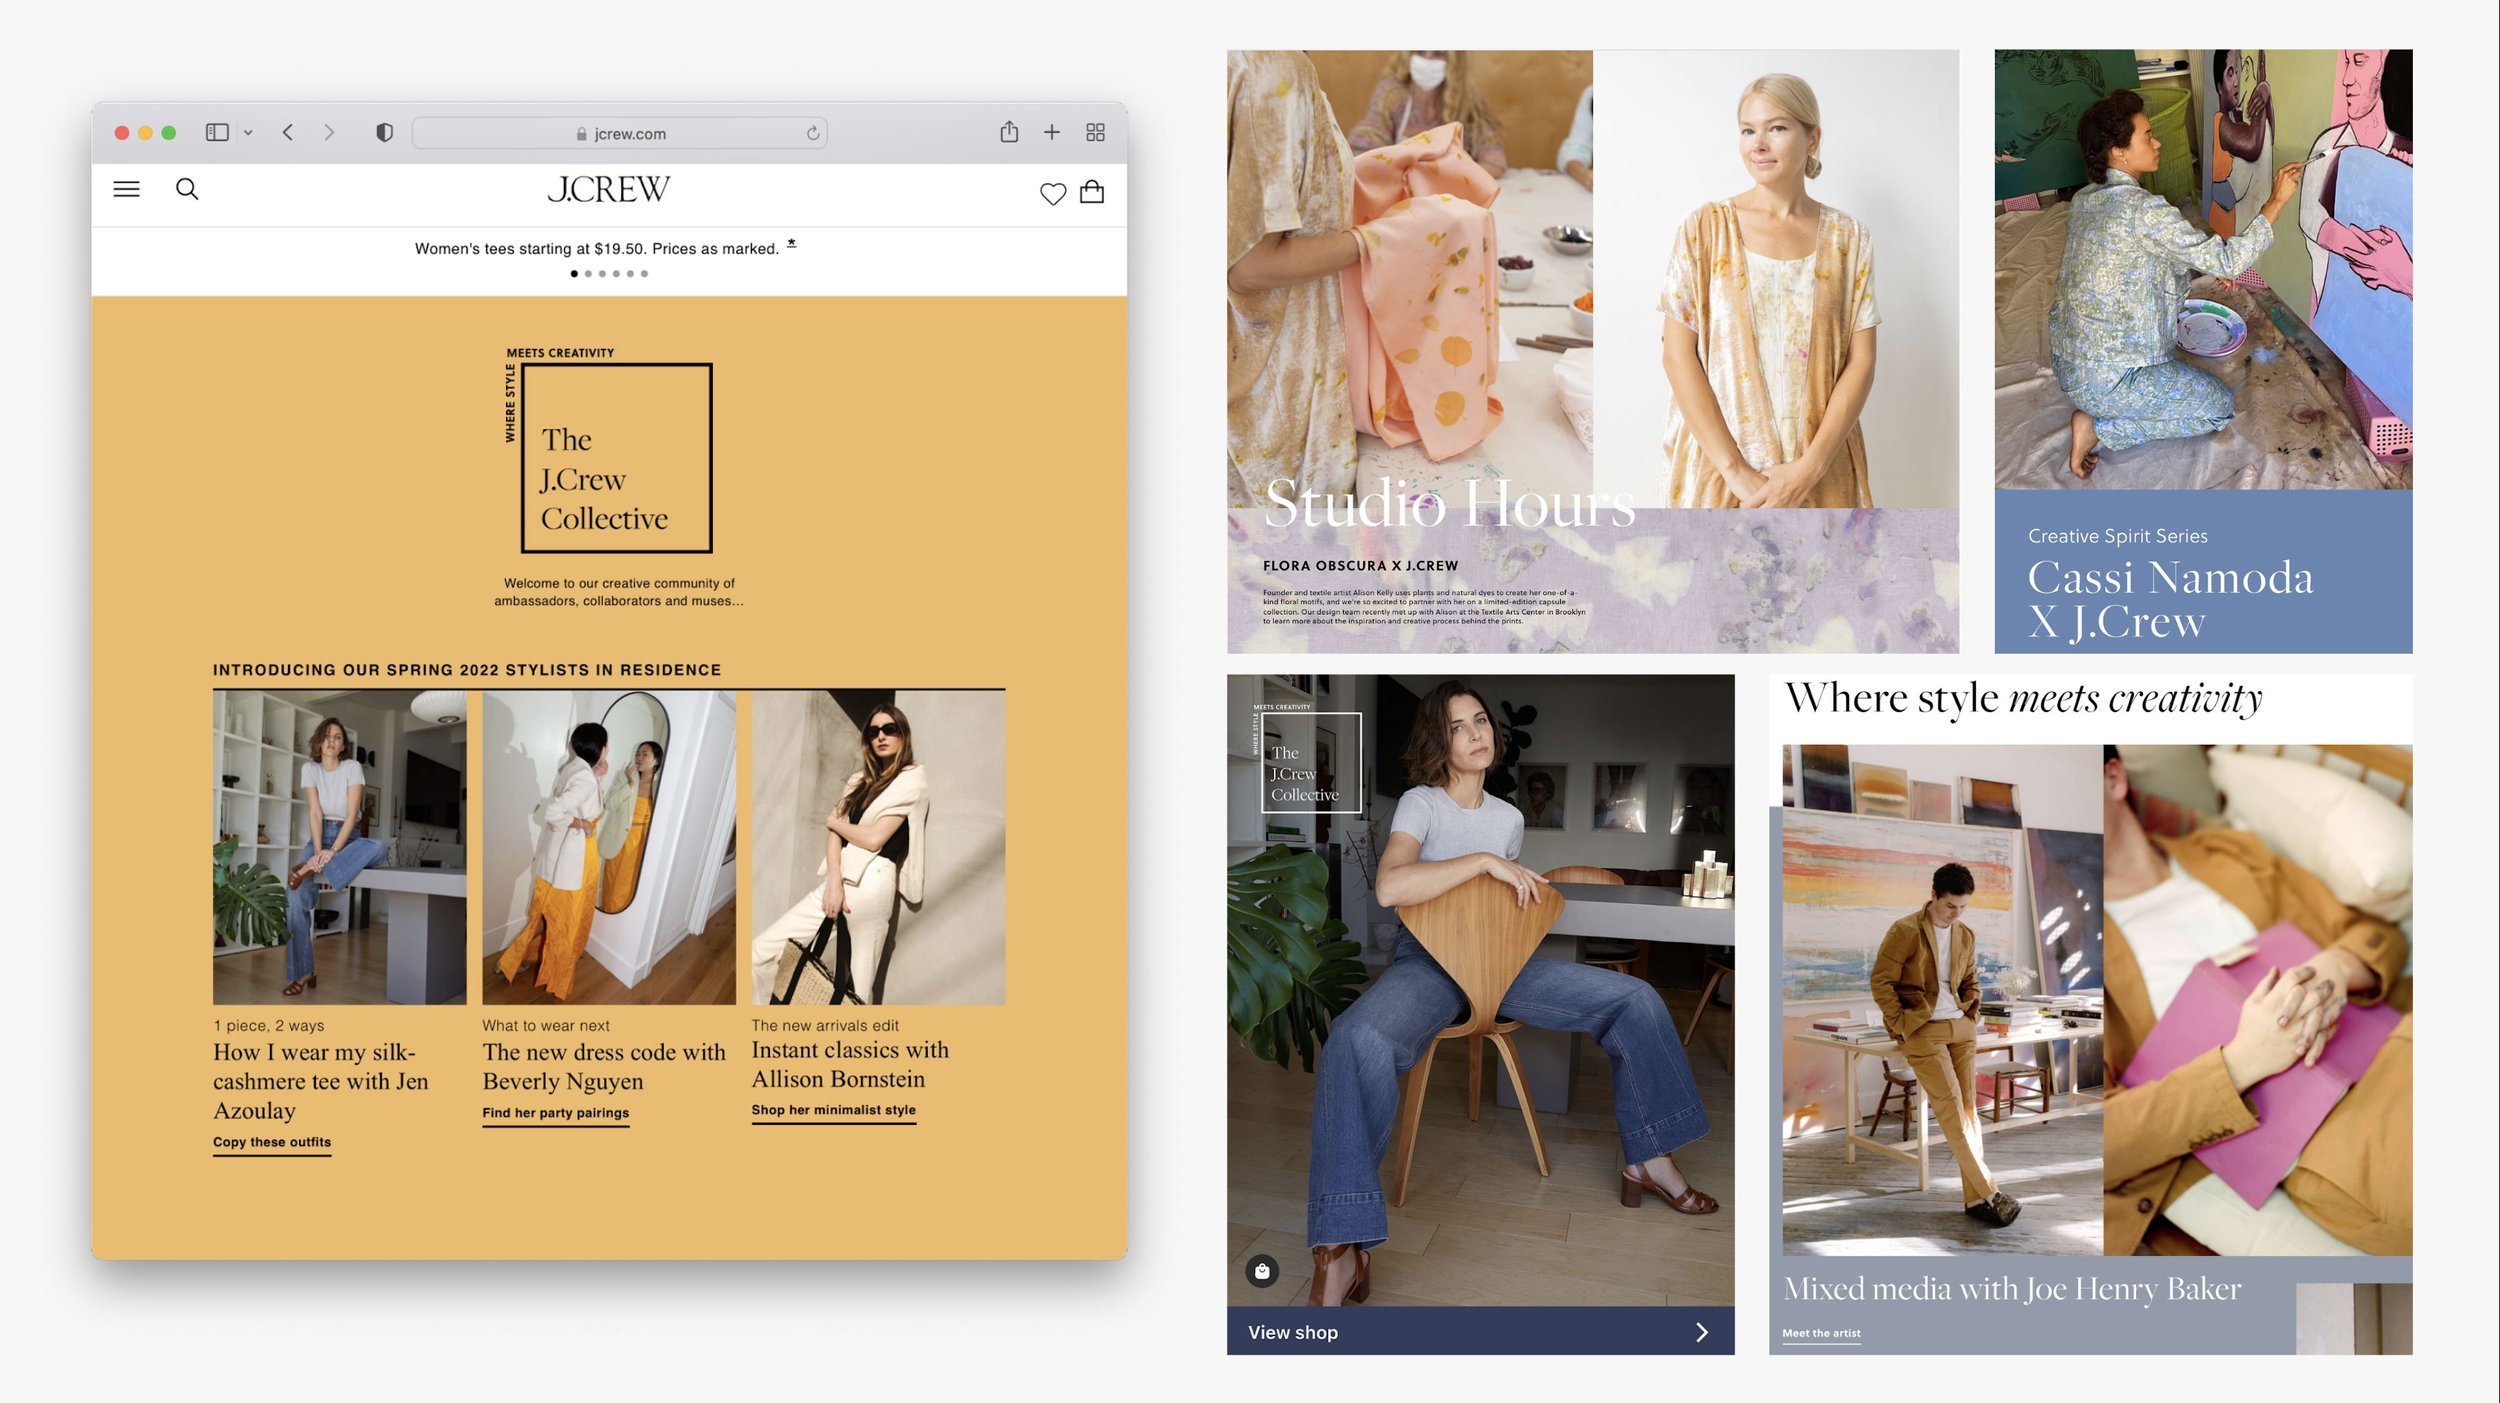Maximize Safari with the green window button
Viewport: 2500px width, 1403px height.
(x=169, y=132)
